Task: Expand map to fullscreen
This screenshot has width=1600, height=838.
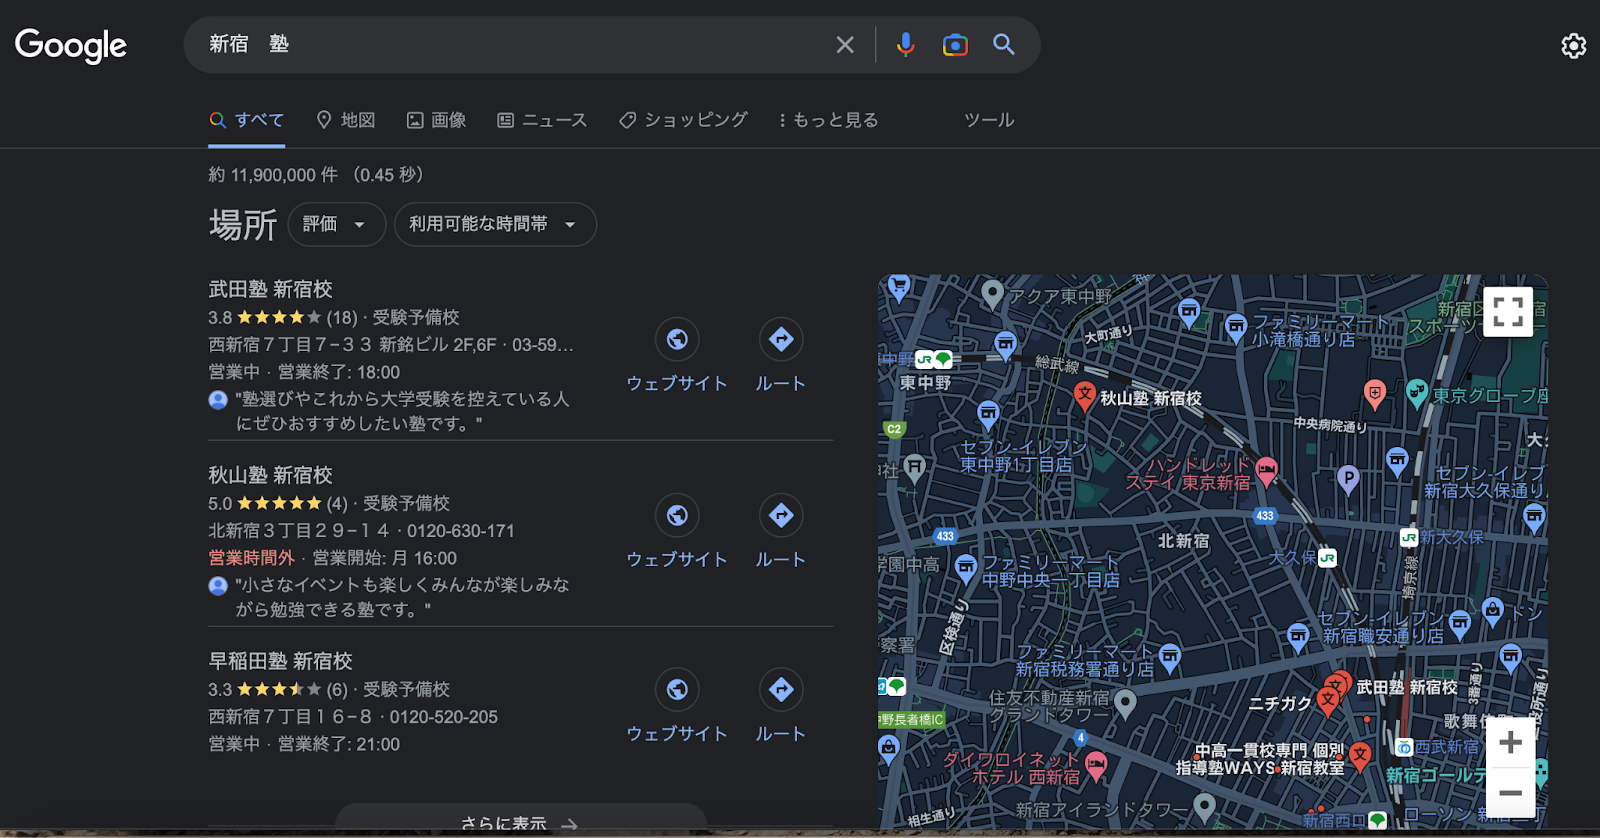Action: 1508,312
